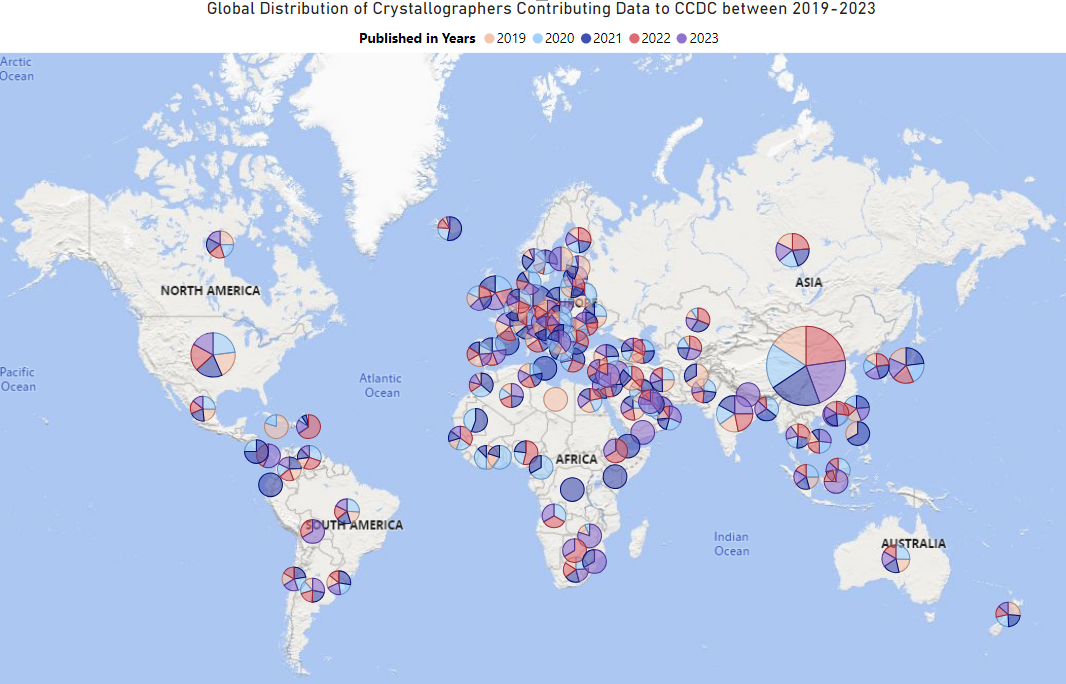
Task: Select the United States pie chart bubble
Action: 213,355
